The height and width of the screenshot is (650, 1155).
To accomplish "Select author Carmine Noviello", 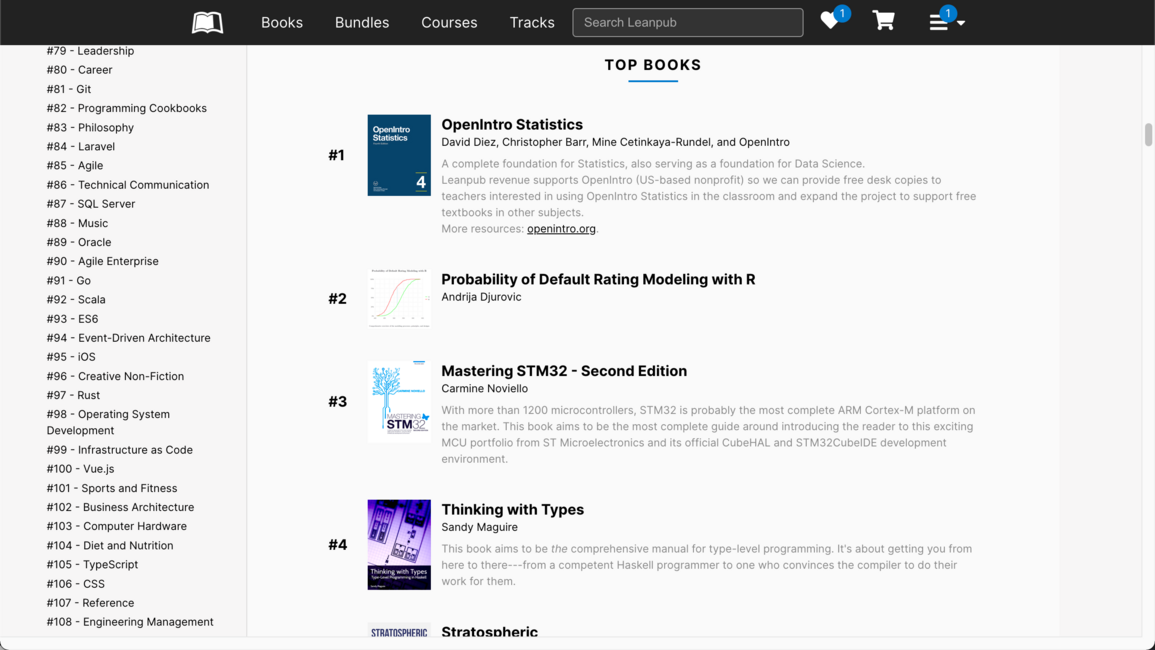I will click(x=485, y=388).
